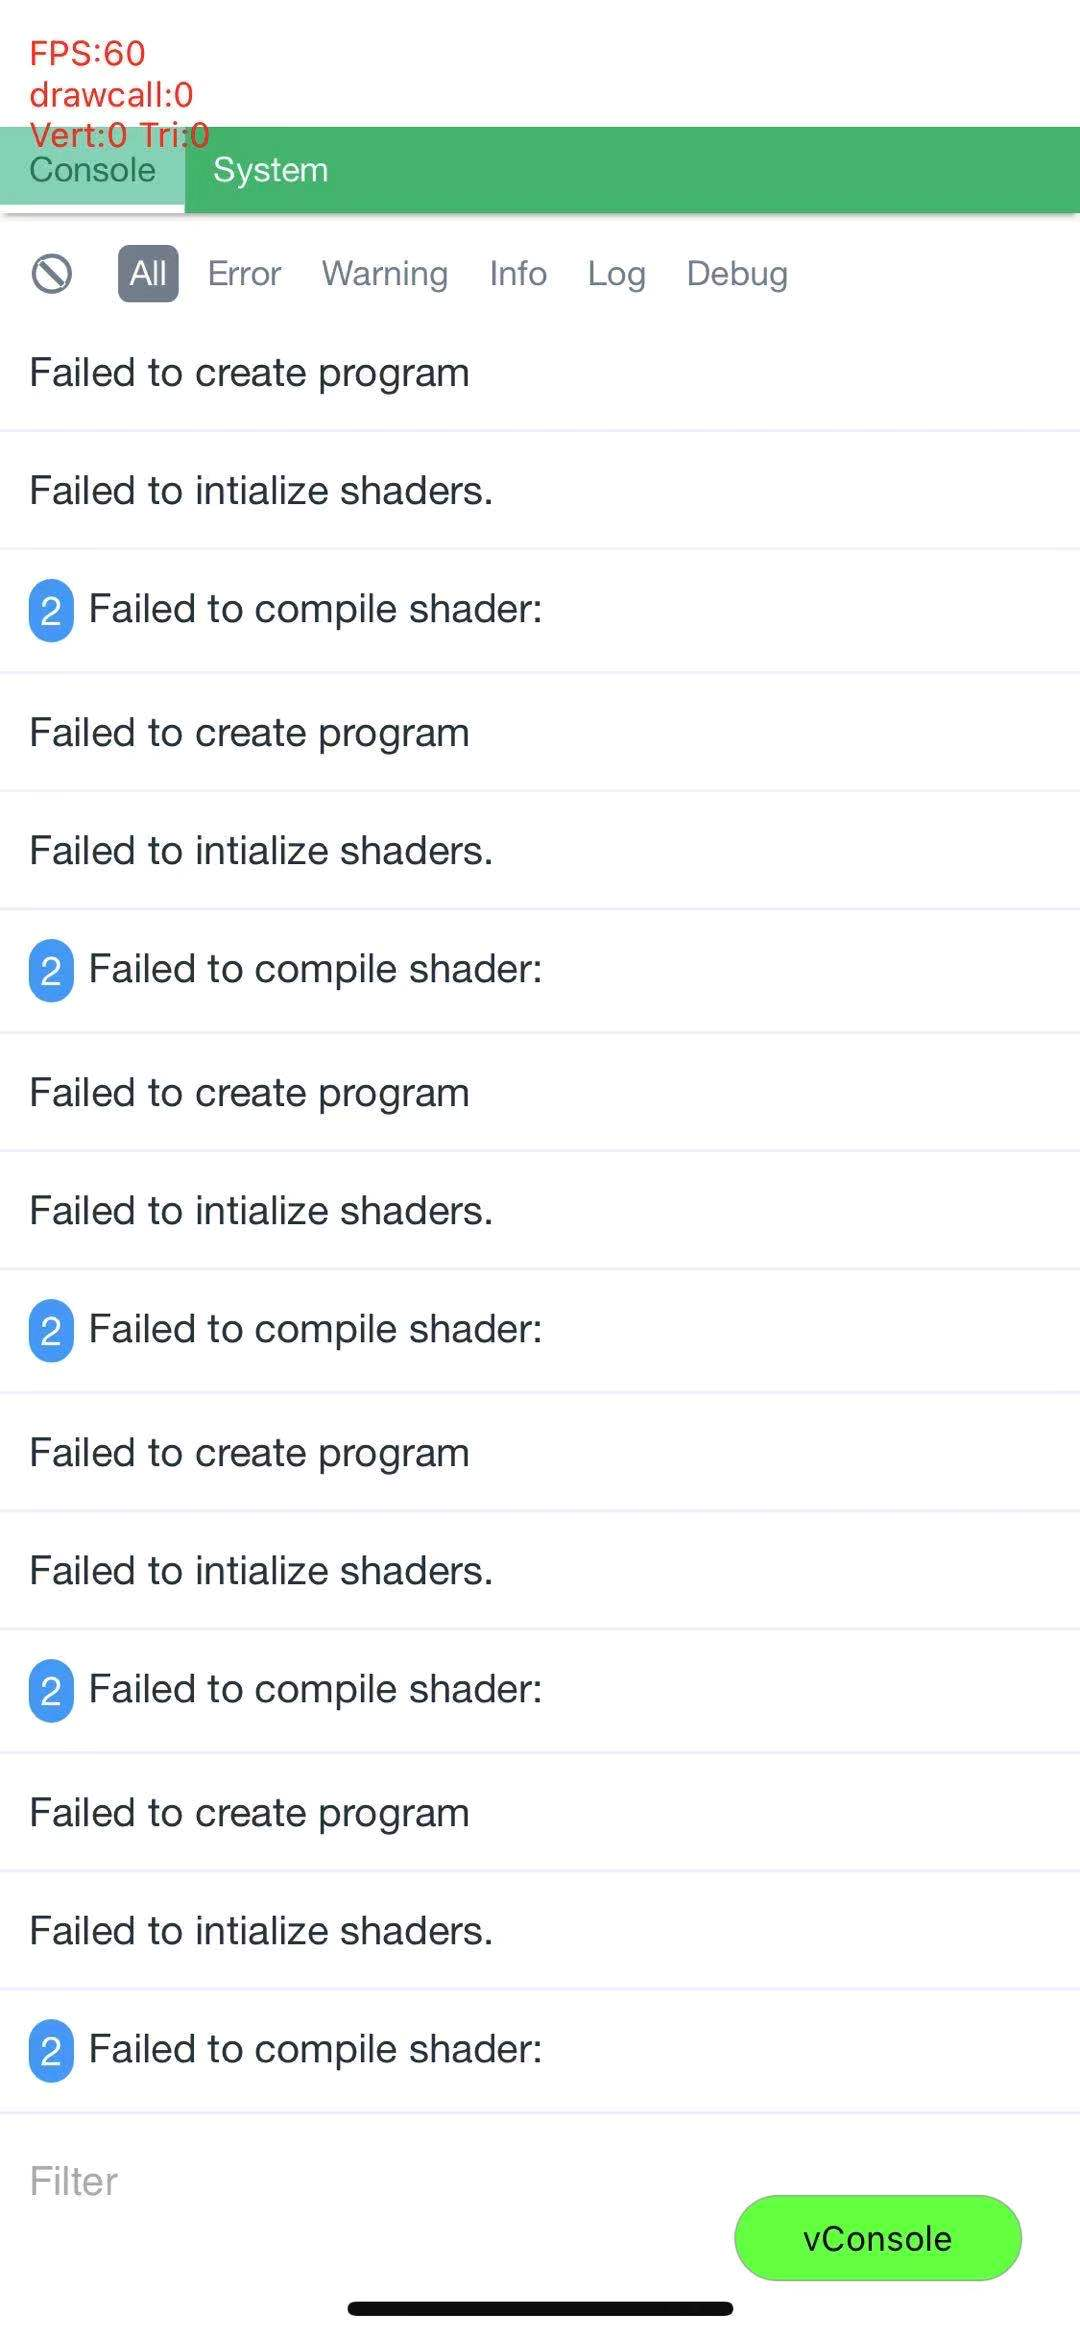Image resolution: width=1080 pixels, height=2339 pixels.
Task: Click the FPS:60 stats overlay
Action: [88, 53]
